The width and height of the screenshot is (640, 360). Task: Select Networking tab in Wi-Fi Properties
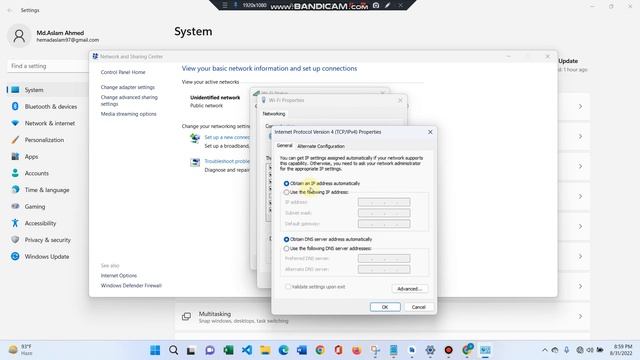274,114
